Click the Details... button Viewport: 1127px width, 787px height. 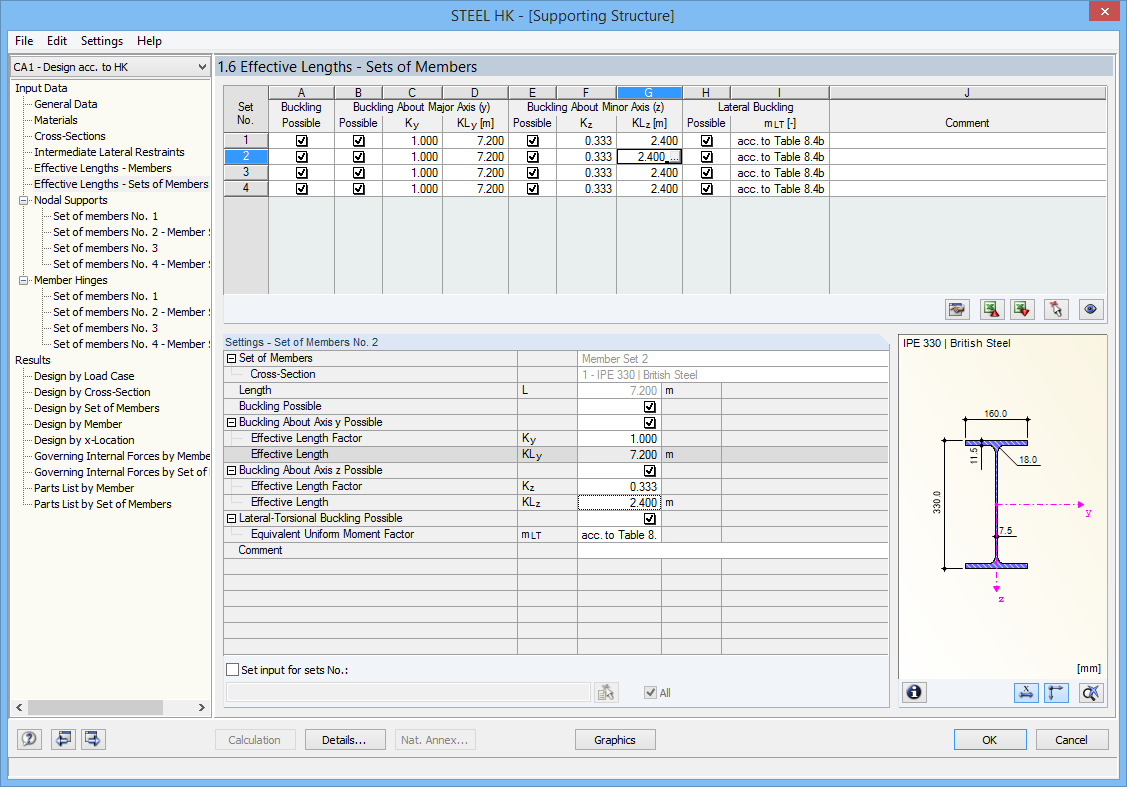tap(344, 740)
